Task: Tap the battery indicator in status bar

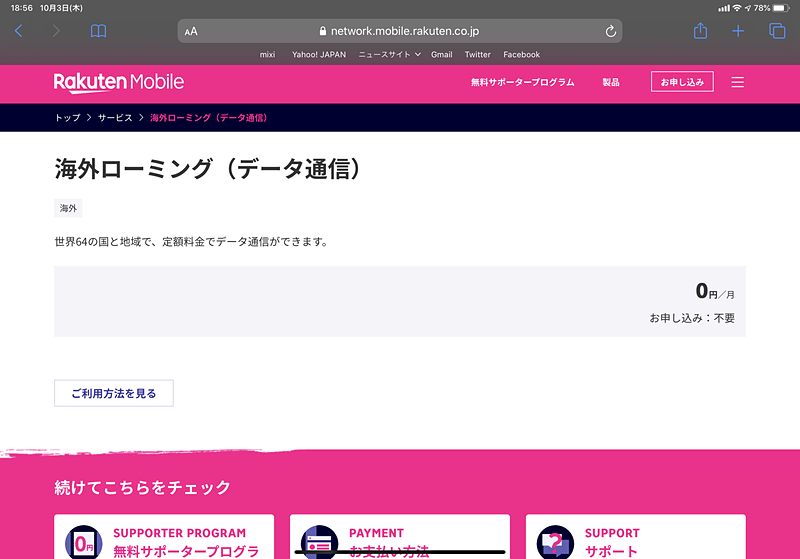Action: pos(781,8)
